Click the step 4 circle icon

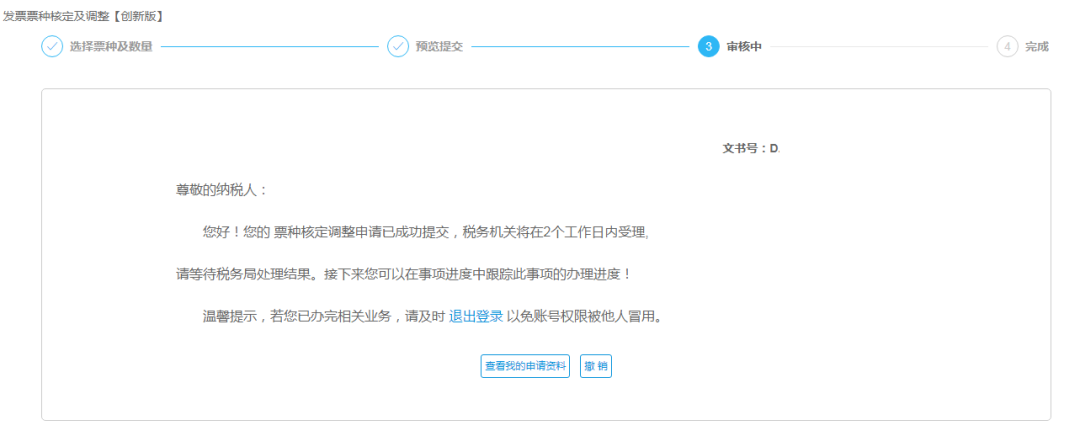coord(1007,47)
